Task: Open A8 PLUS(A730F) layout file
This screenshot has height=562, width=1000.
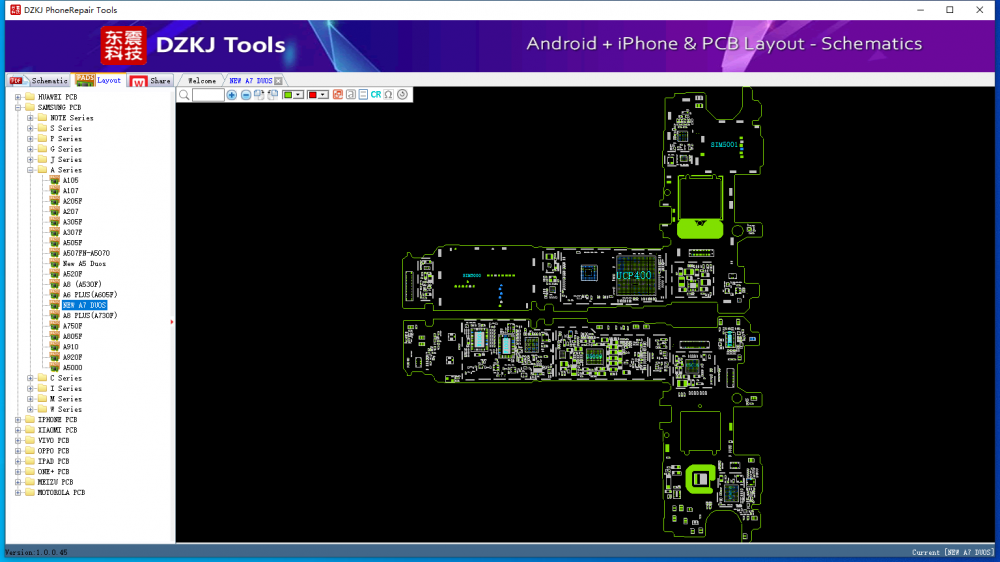Action: (89, 316)
